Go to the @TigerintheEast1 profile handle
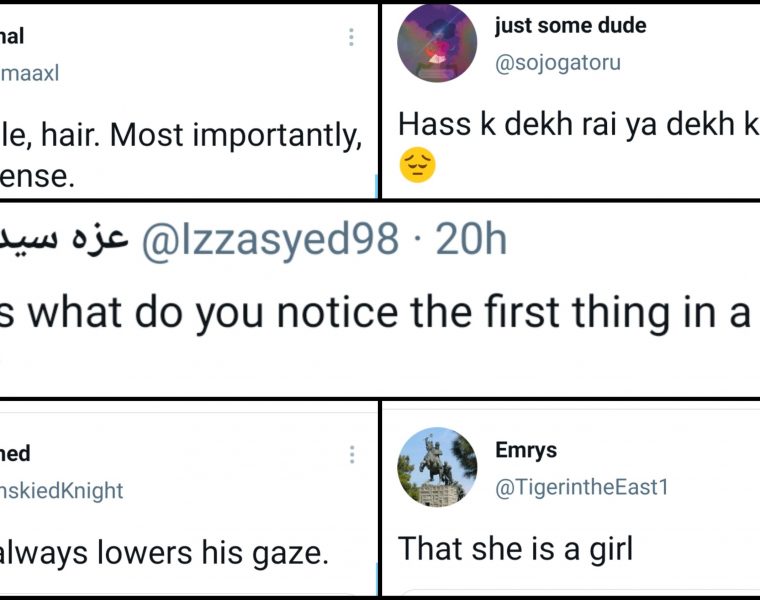Viewport: 760px width, 600px height. click(x=581, y=487)
